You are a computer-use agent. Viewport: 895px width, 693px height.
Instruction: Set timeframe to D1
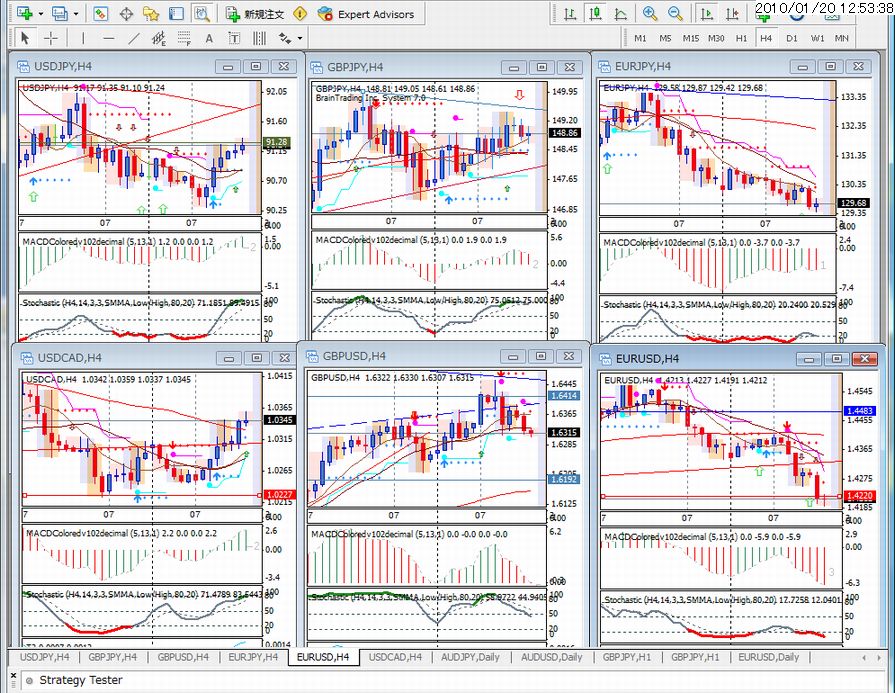click(x=792, y=38)
